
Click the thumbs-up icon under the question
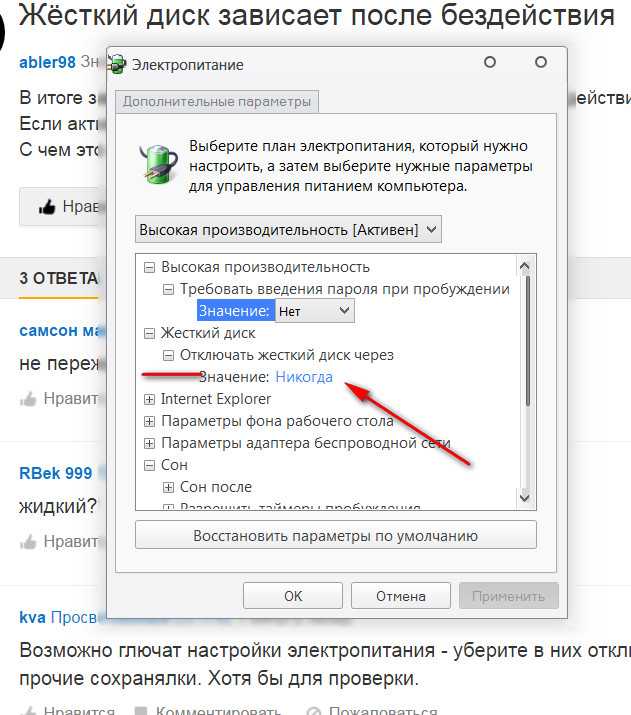click(x=47, y=207)
